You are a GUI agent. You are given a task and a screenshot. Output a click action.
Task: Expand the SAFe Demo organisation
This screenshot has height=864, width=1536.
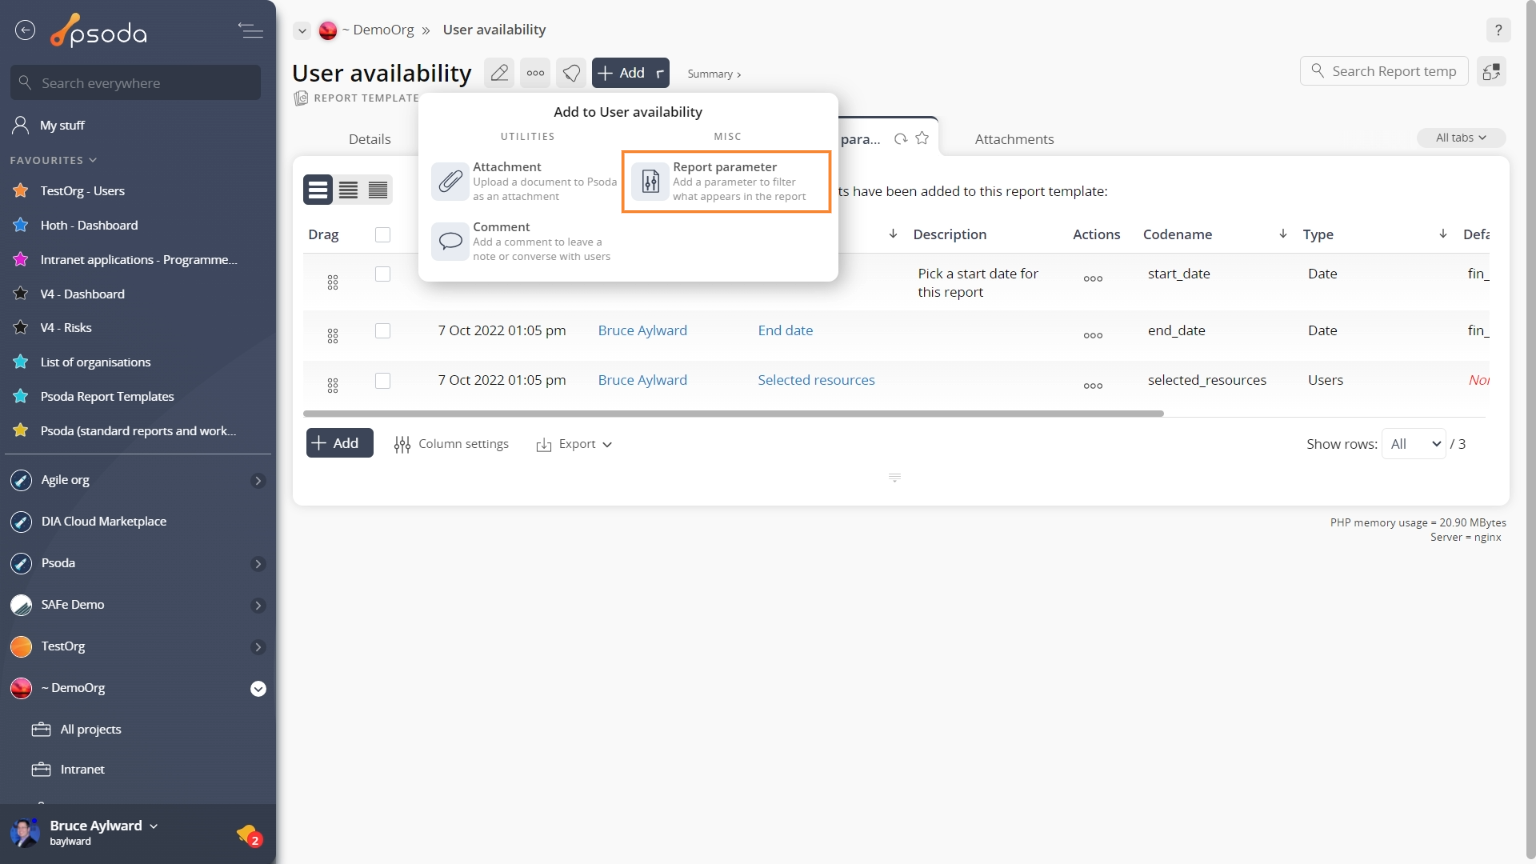pos(258,606)
